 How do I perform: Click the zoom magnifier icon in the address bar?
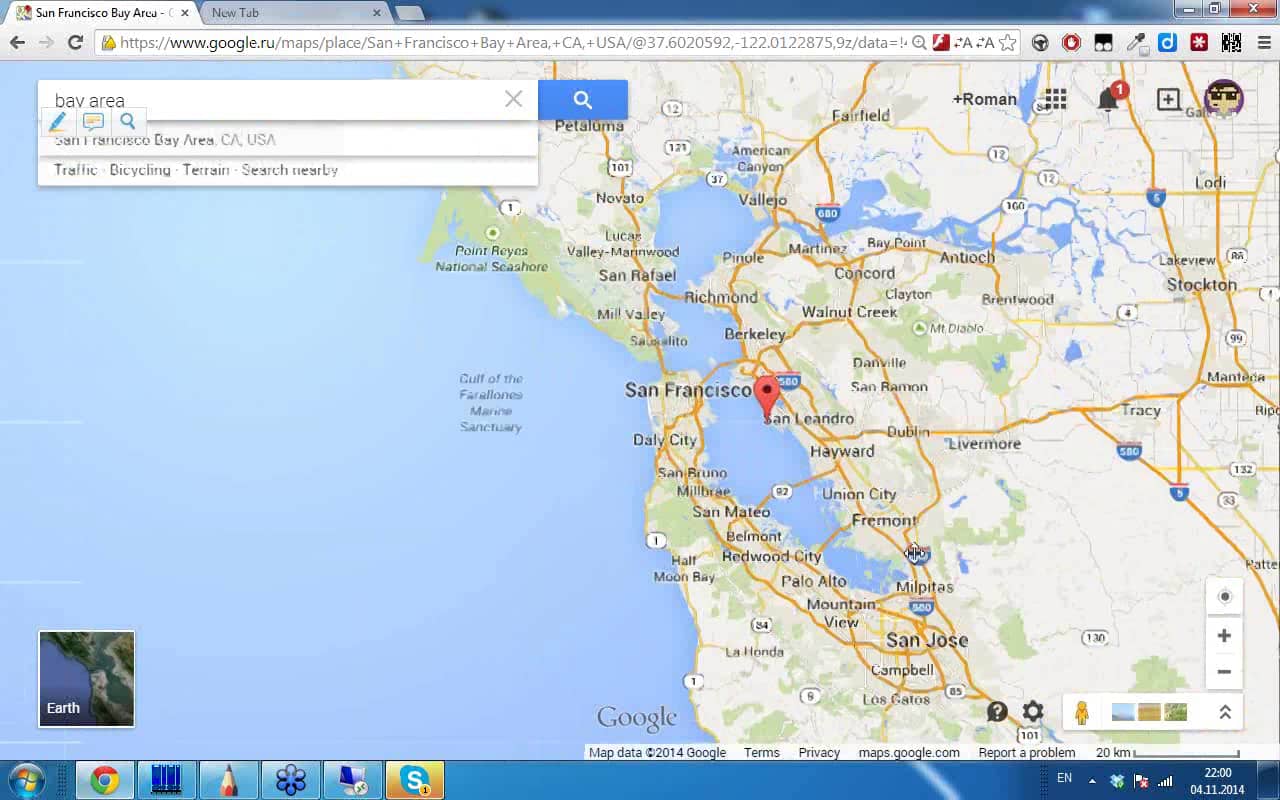click(919, 43)
